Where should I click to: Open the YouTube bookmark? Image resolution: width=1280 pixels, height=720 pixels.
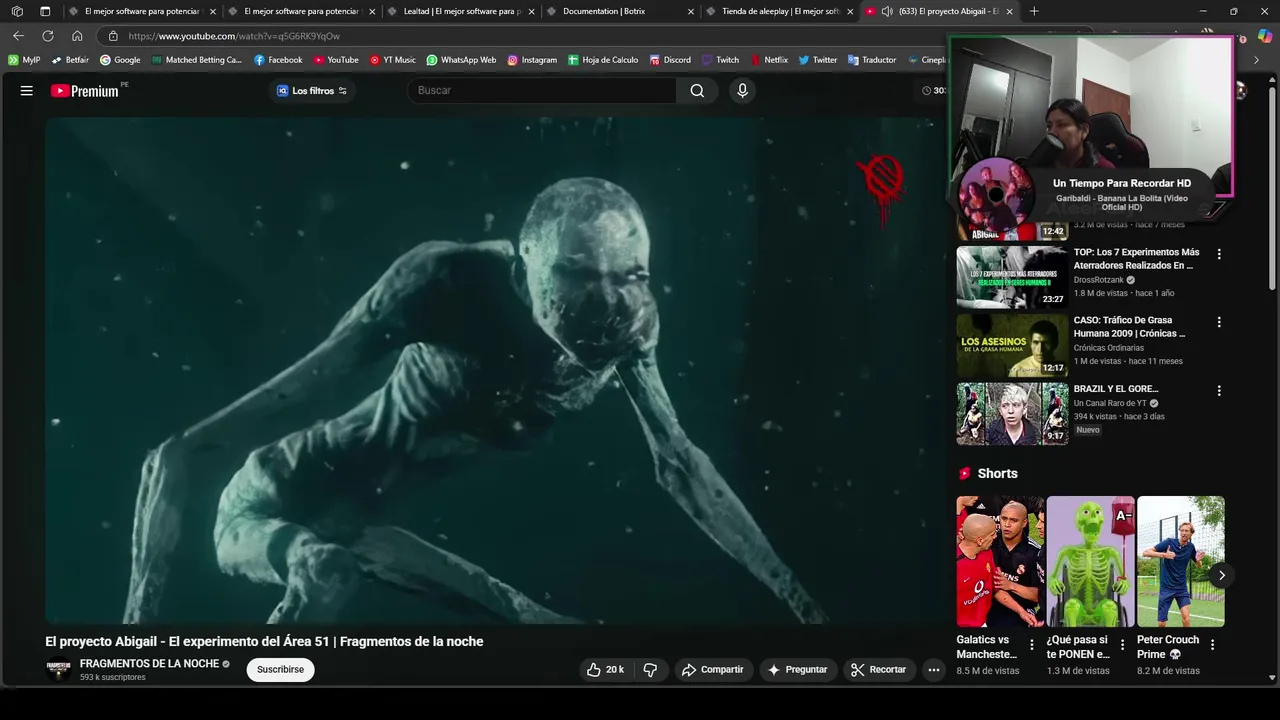336,60
